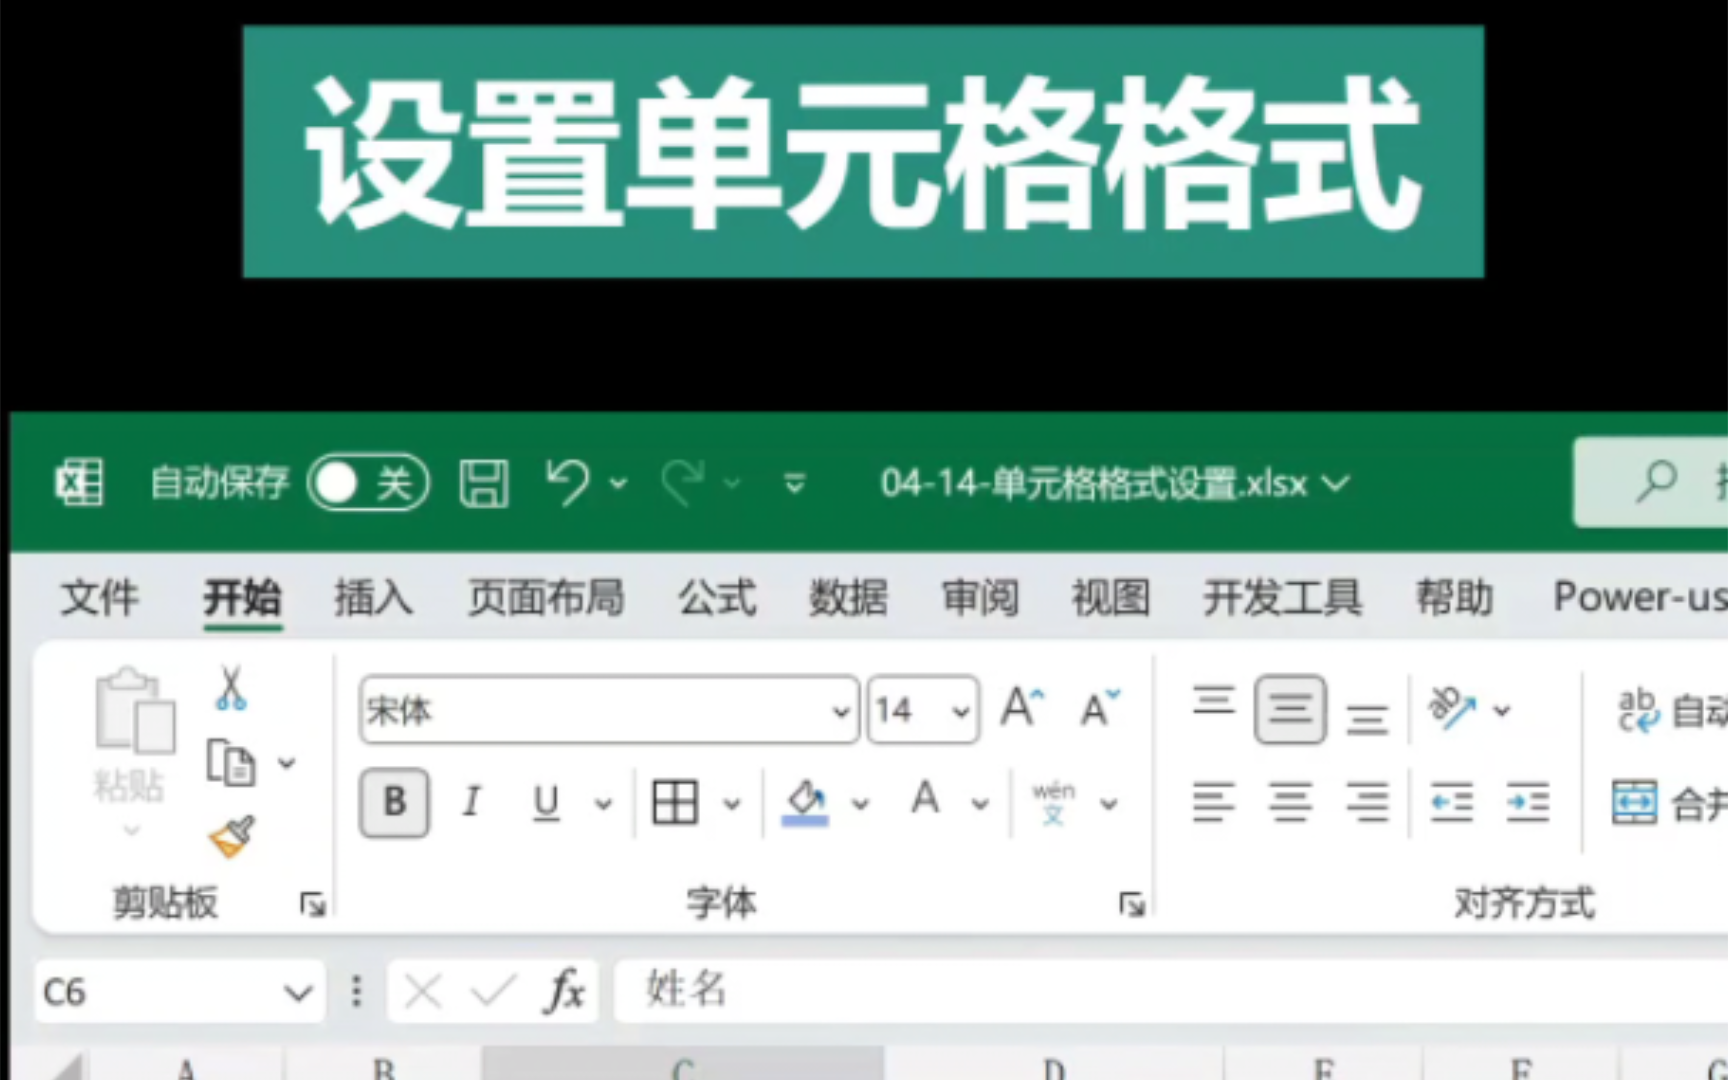Select the Format Painter brush
Screen dimensions: 1728x1080
point(231,837)
